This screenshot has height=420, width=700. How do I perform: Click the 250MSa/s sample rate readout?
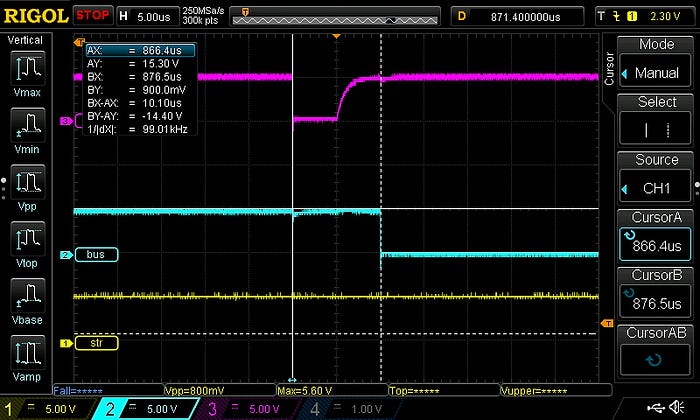click(x=203, y=11)
